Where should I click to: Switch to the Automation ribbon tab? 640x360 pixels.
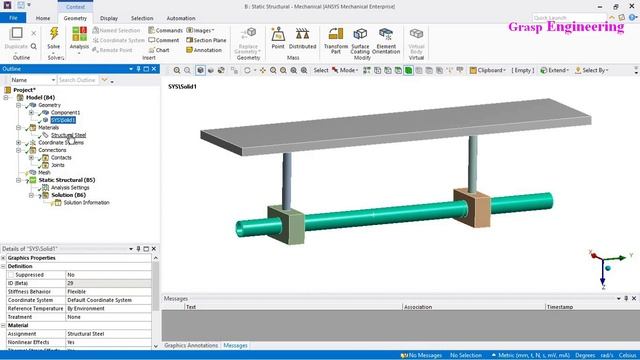pos(181,18)
